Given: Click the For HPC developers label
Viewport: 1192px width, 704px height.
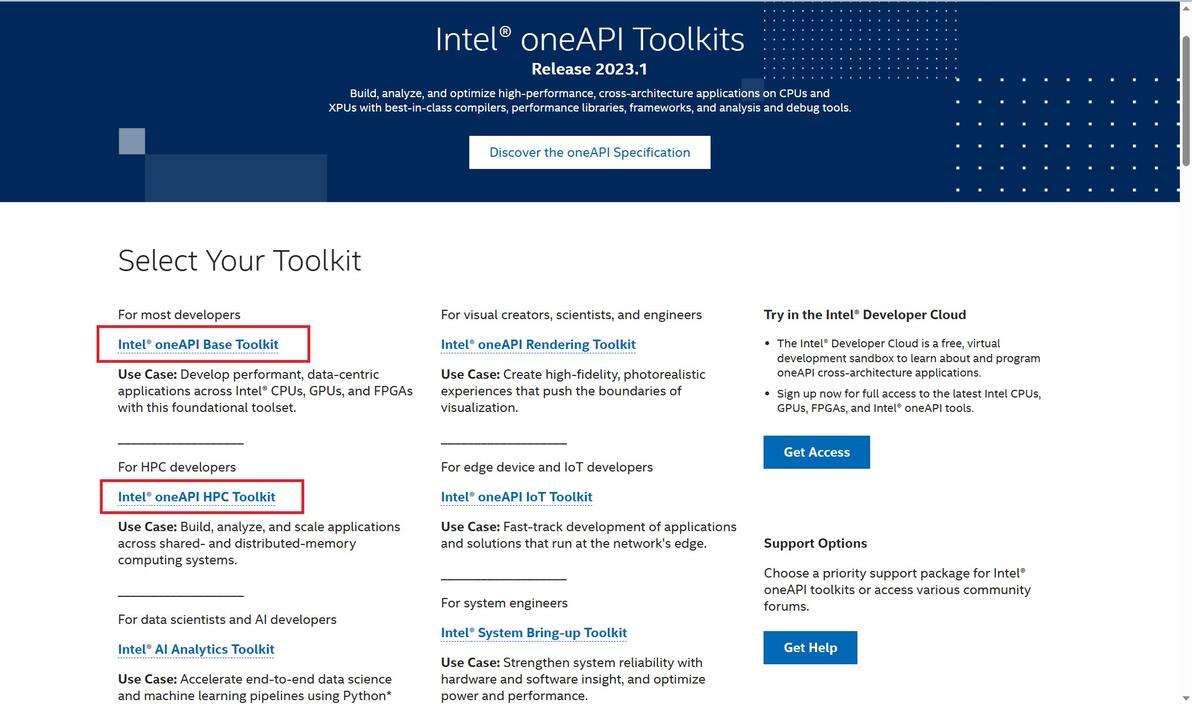Looking at the screenshot, I should pos(177,467).
